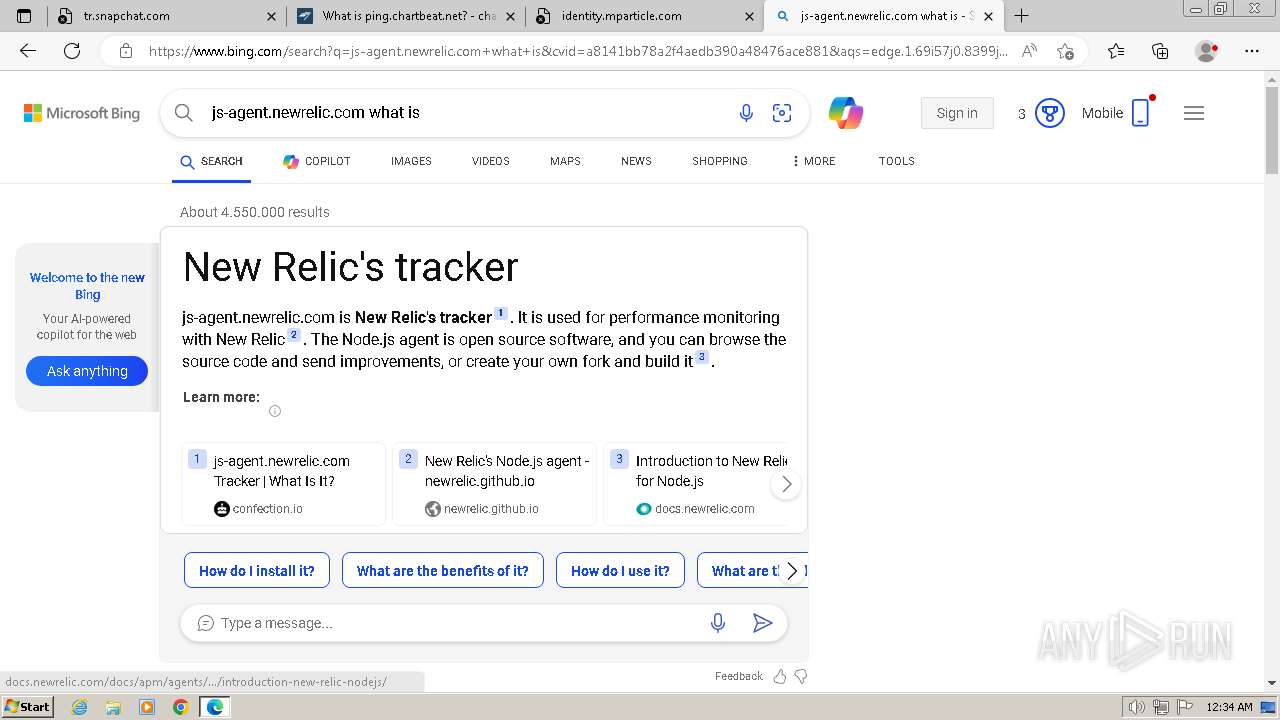Click citation superscript 2

294,335
